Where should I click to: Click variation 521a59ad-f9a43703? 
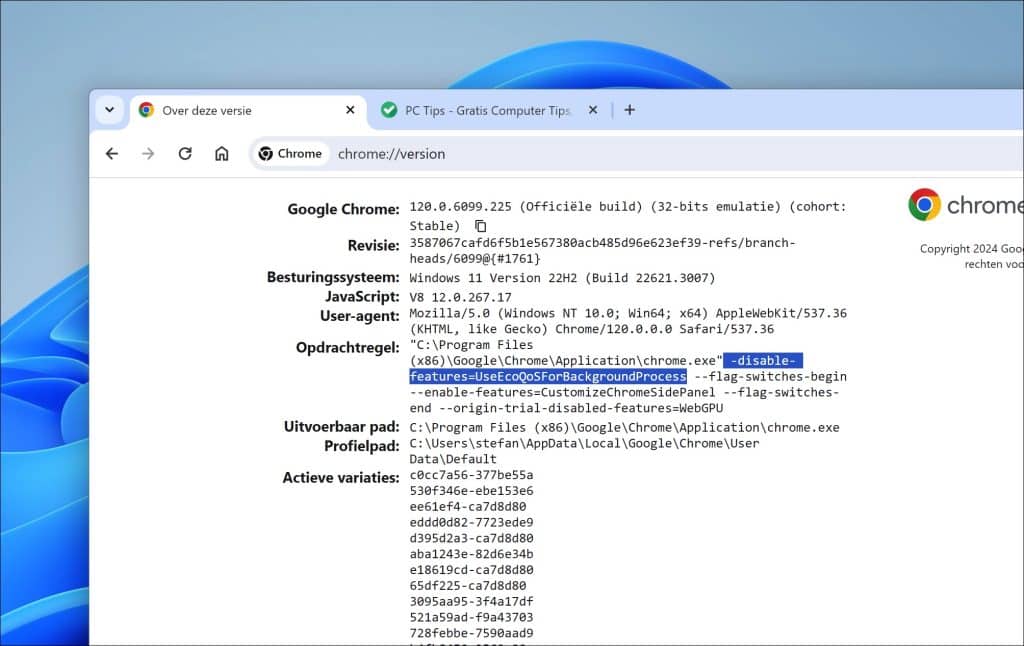click(471, 617)
